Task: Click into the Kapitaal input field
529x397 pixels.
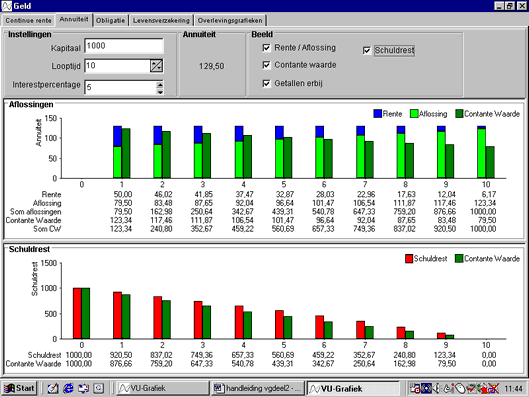Action: tap(124, 46)
